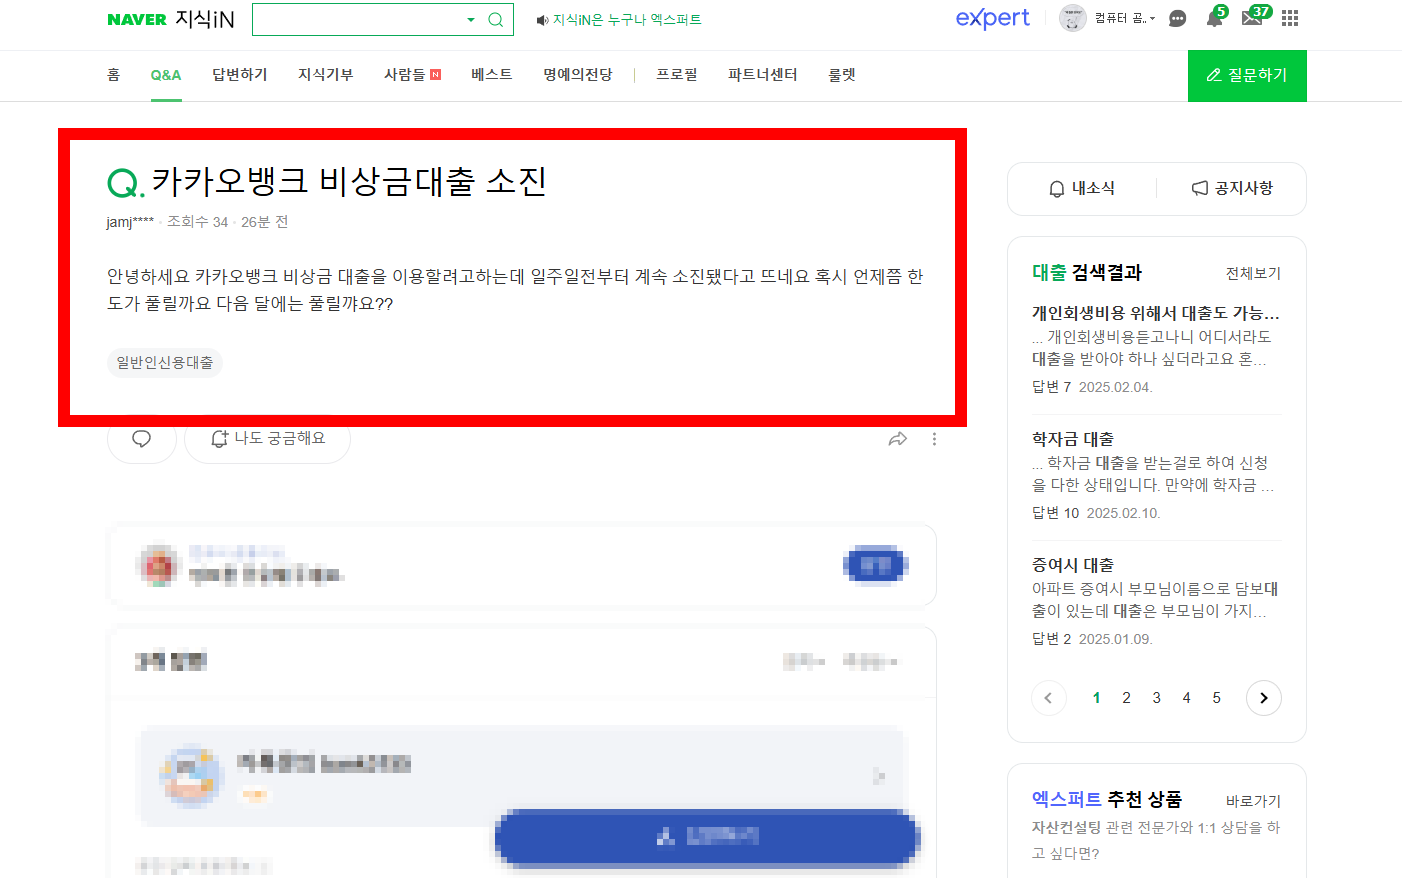The width and height of the screenshot is (1402, 878).
Task: Click the user profile avatar
Action: click(1073, 18)
